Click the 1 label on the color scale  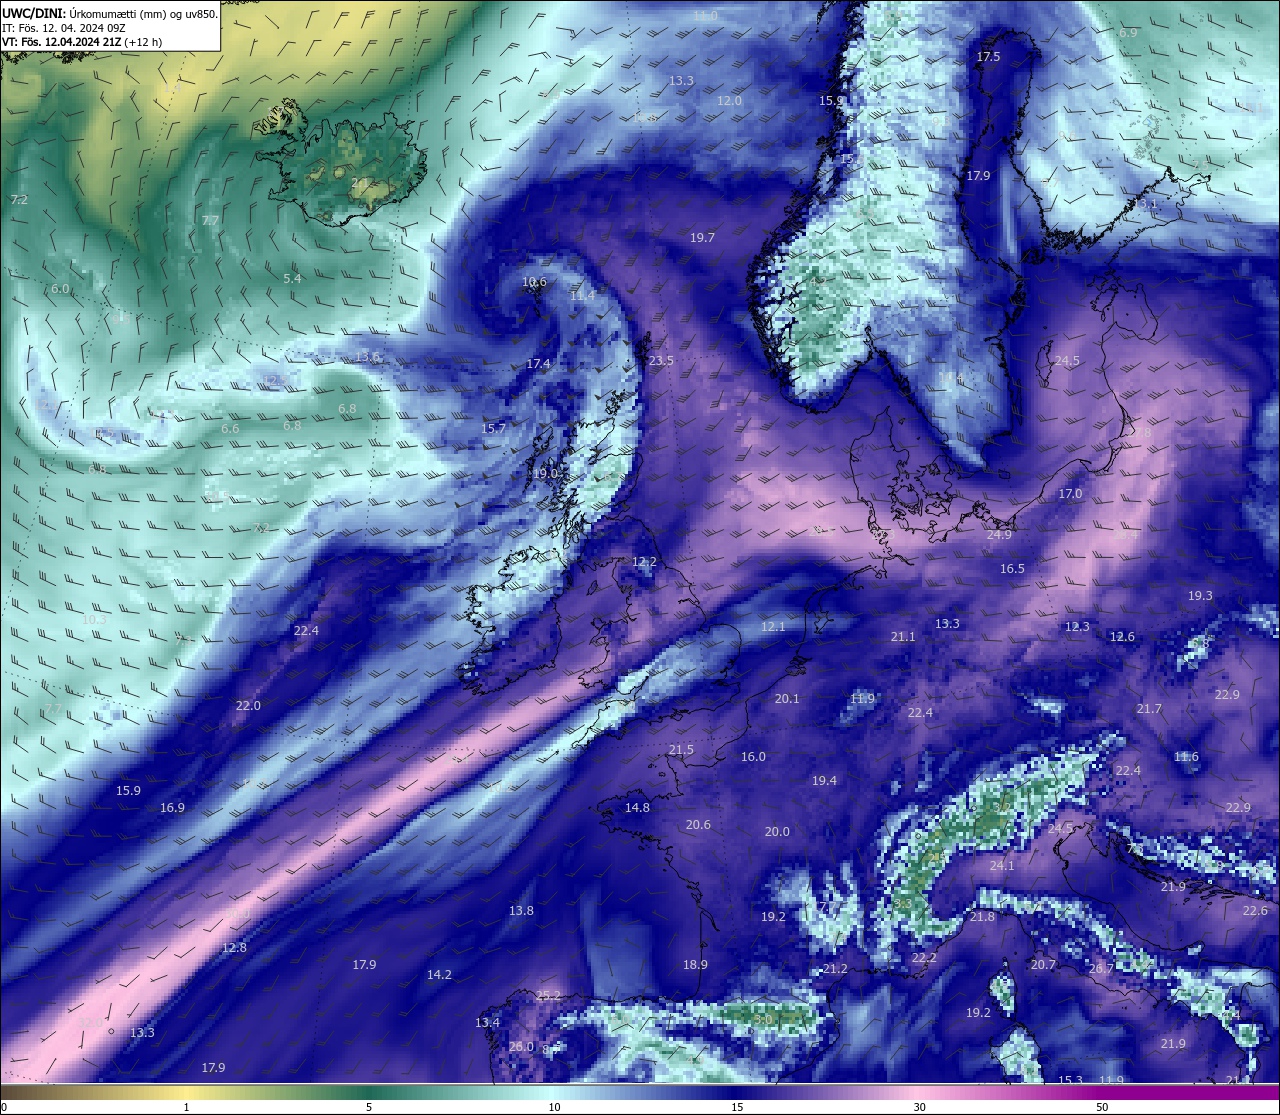pyautogui.click(x=186, y=1107)
